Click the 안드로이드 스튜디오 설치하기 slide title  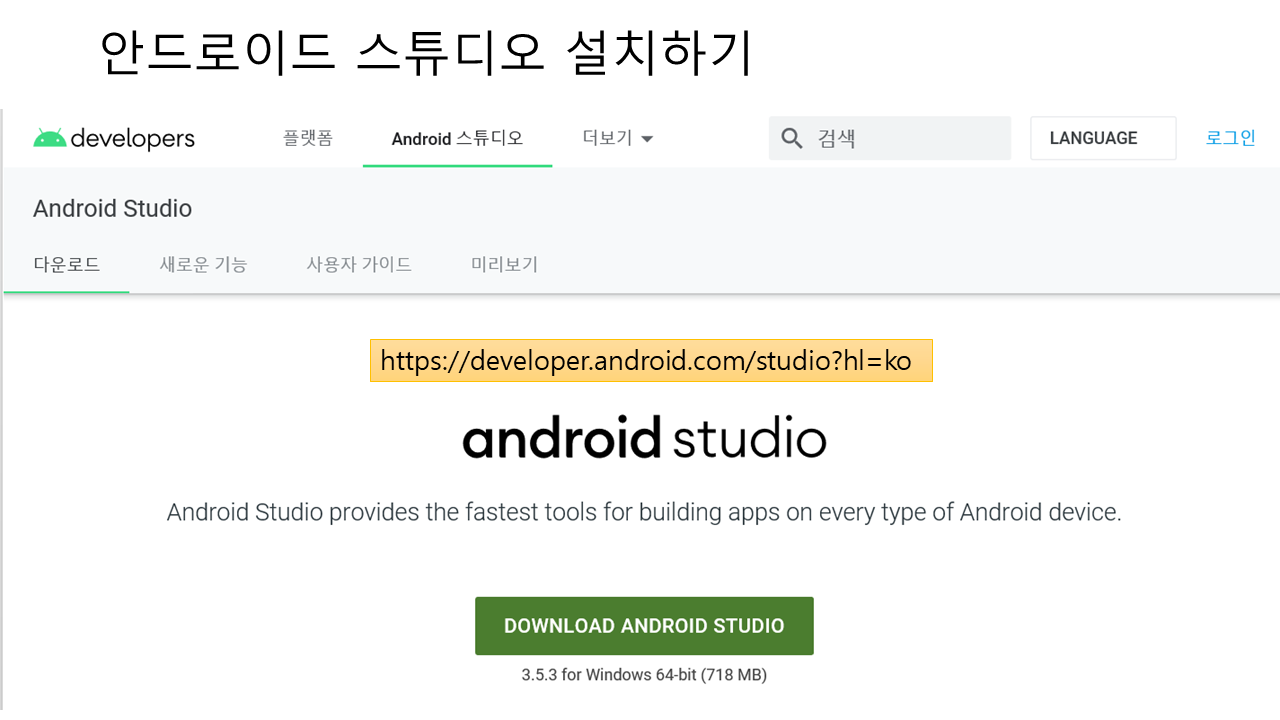[x=425, y=53]
